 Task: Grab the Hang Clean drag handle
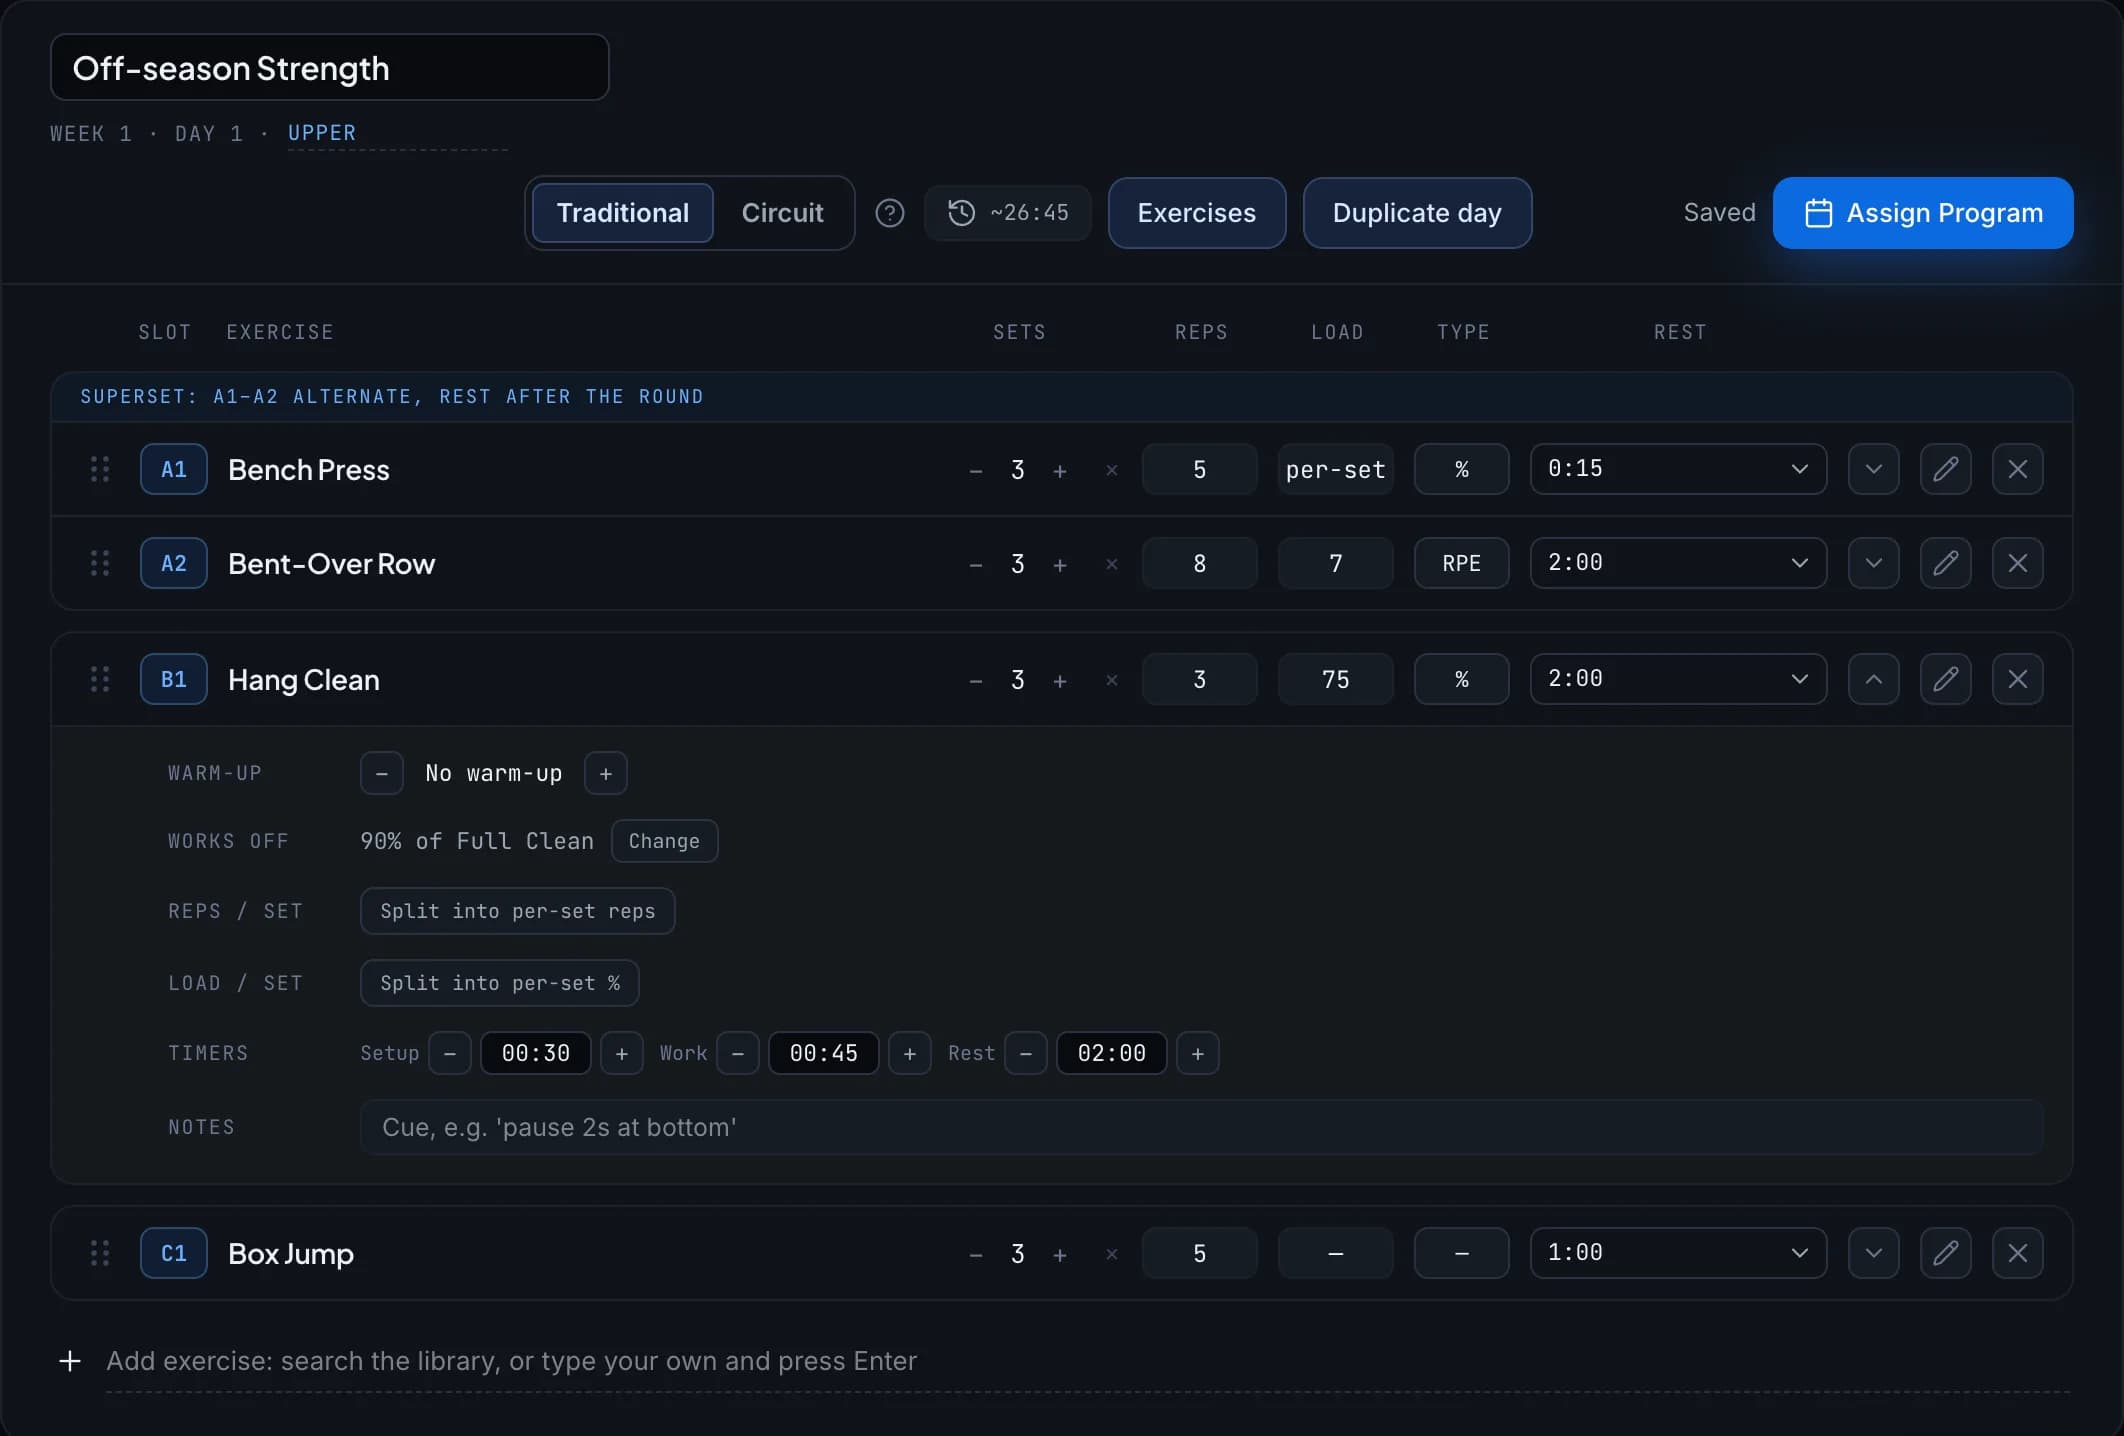100,679
